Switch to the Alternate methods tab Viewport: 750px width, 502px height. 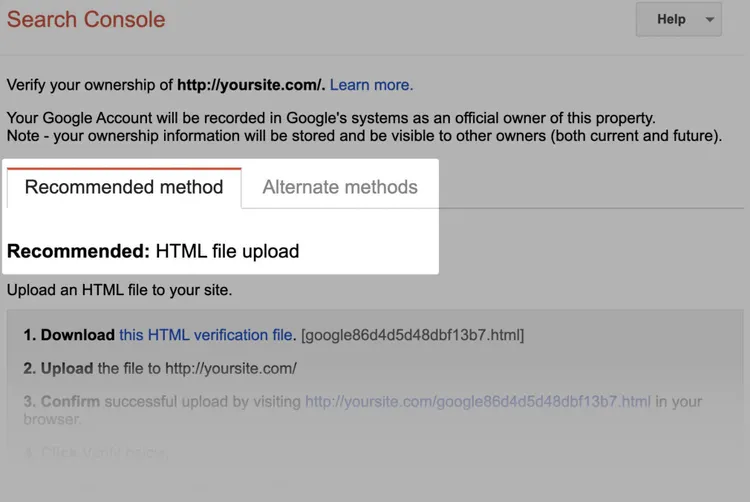tap(340, 187)
